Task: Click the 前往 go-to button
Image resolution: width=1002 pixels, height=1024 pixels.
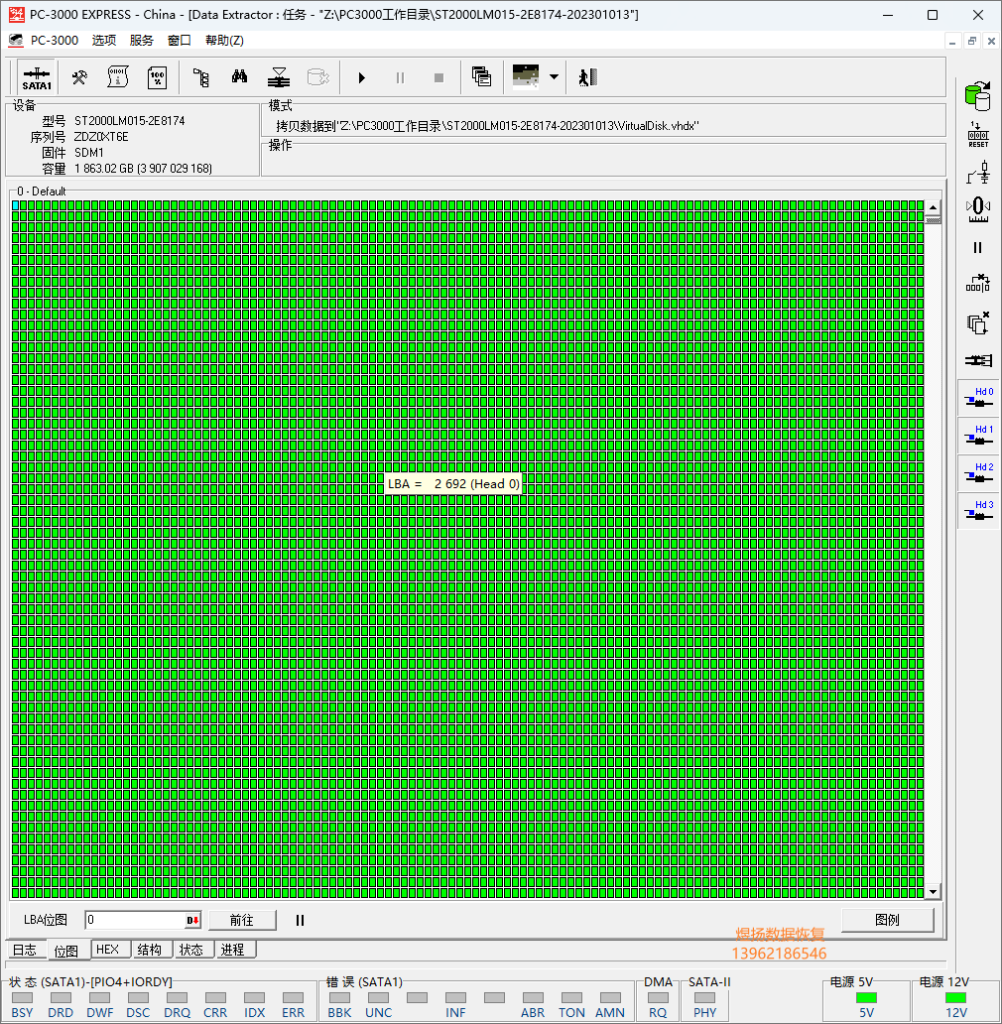Action: coord(242,920)
